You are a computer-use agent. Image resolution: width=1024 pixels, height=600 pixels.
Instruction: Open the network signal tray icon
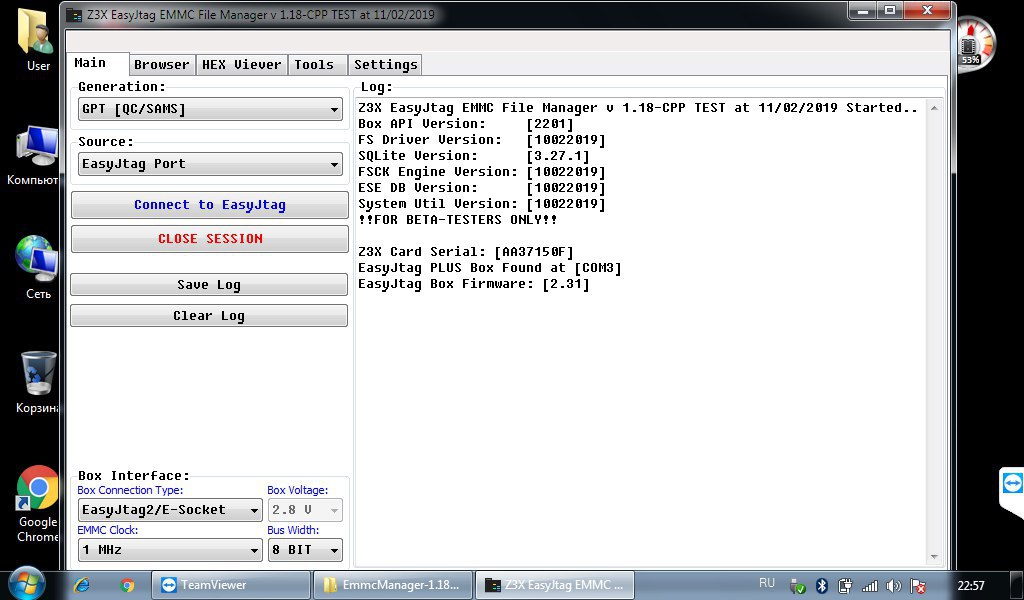(869, 586)
